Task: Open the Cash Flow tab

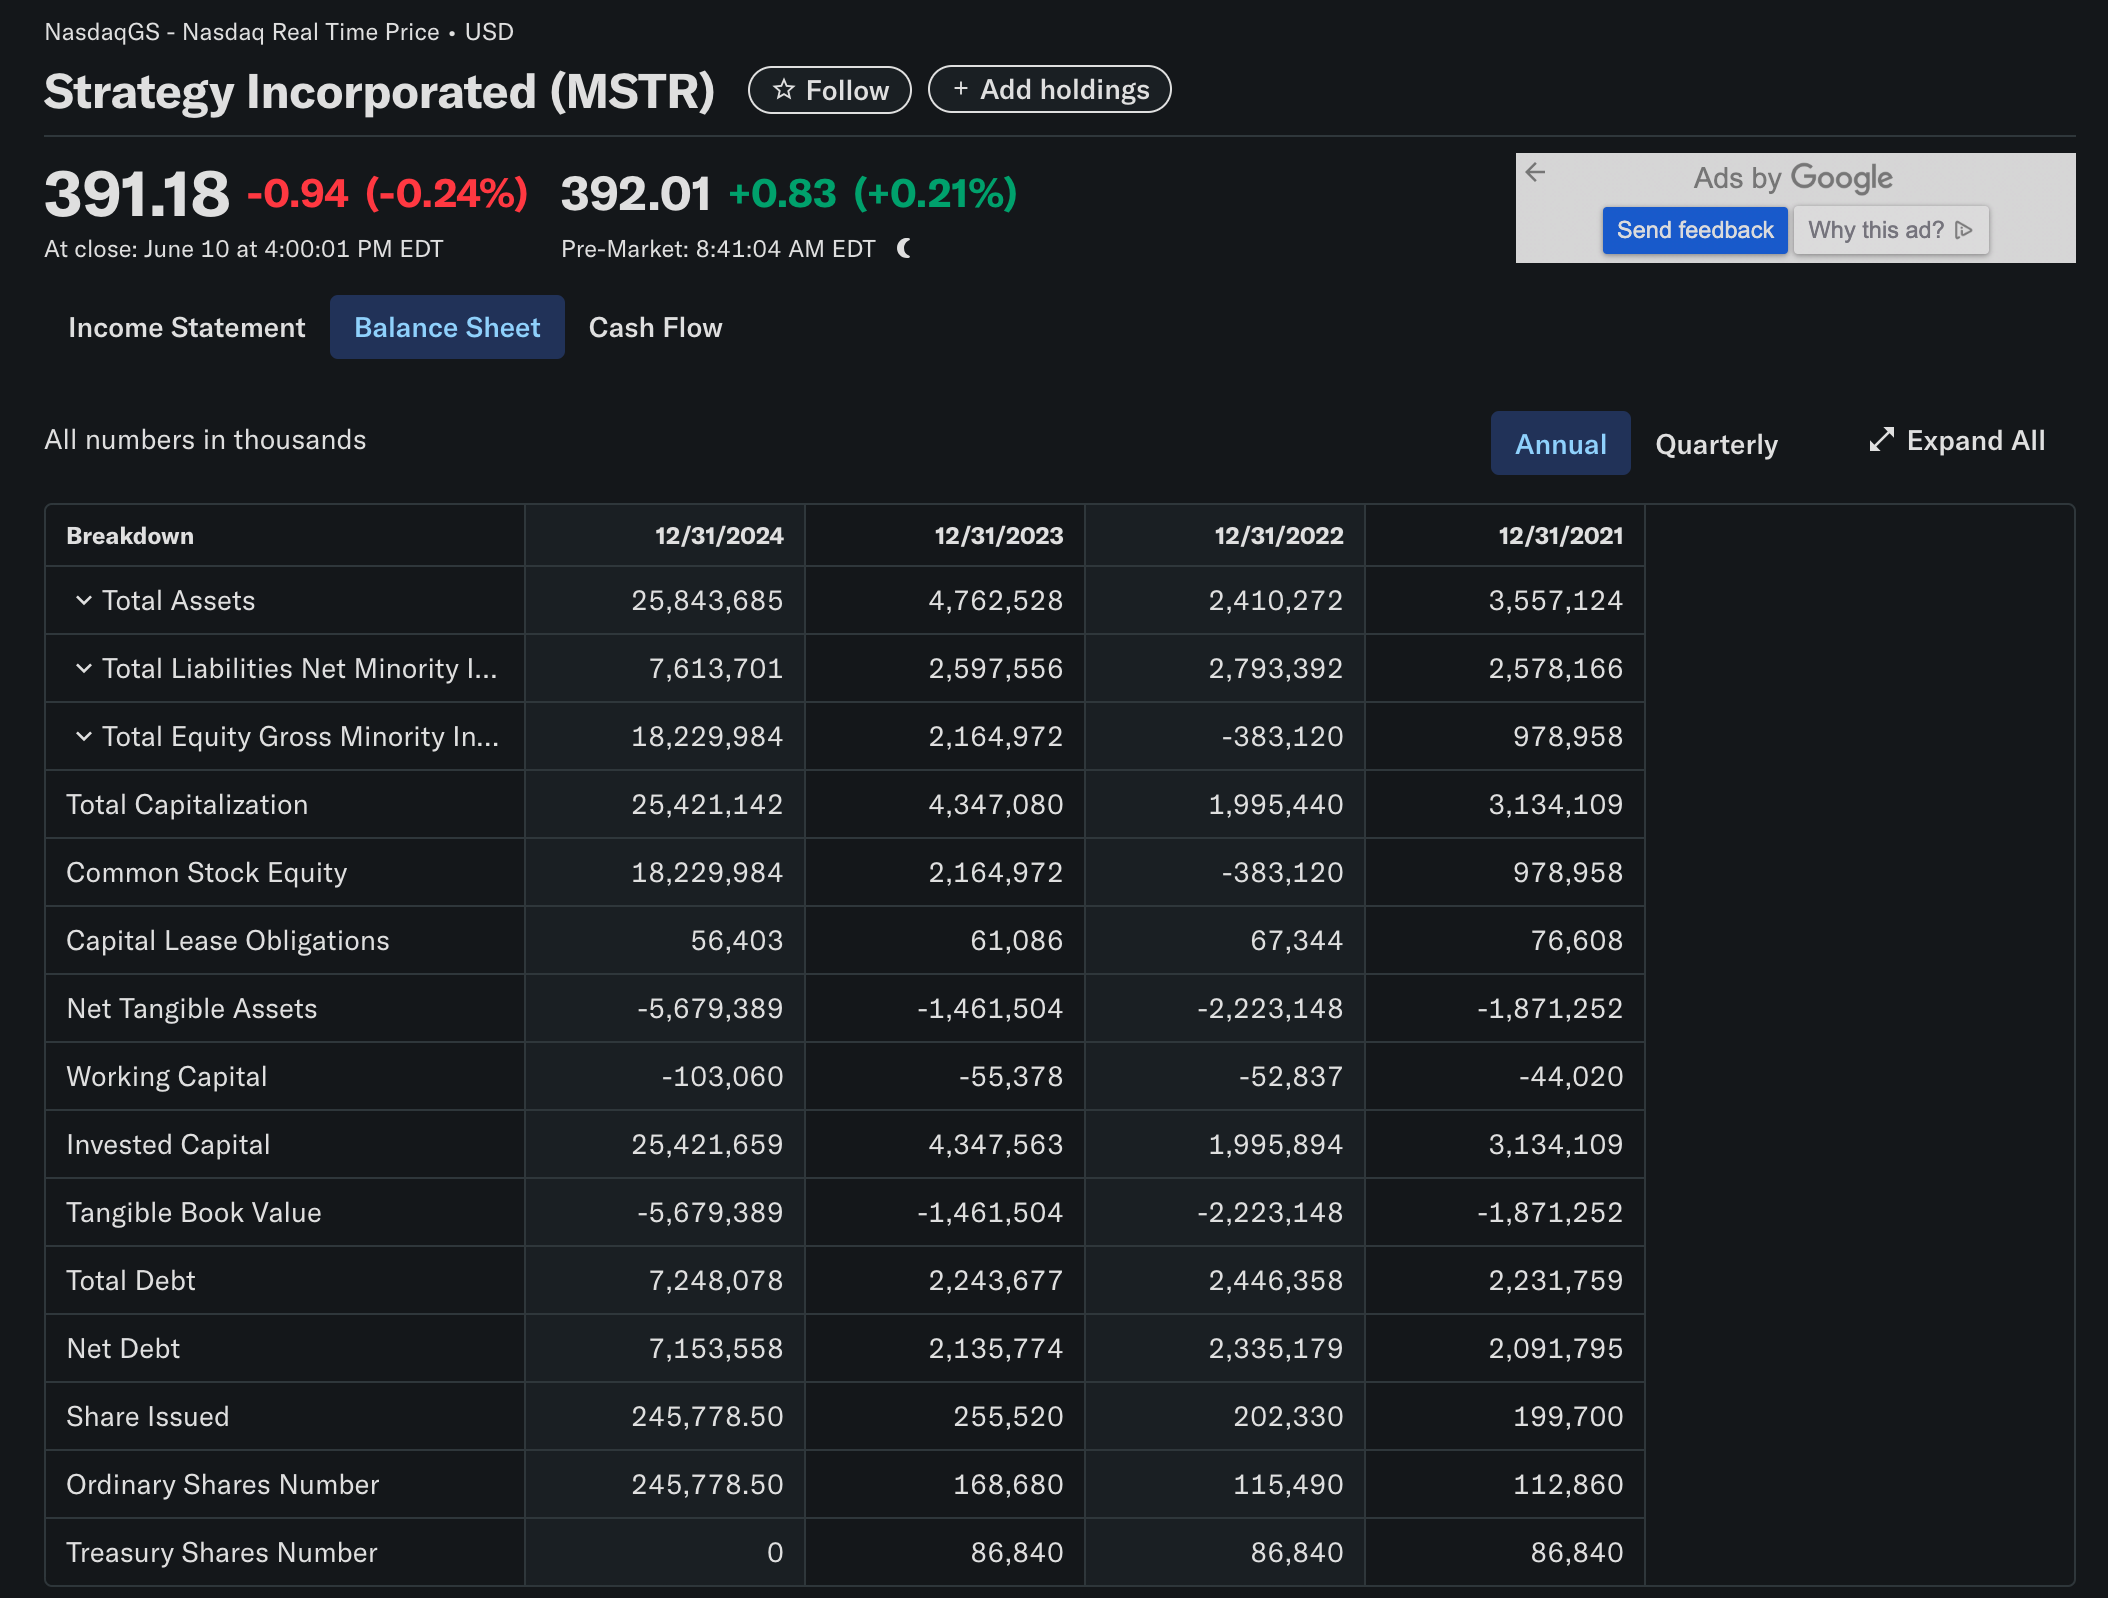Action: coord(655,327)
